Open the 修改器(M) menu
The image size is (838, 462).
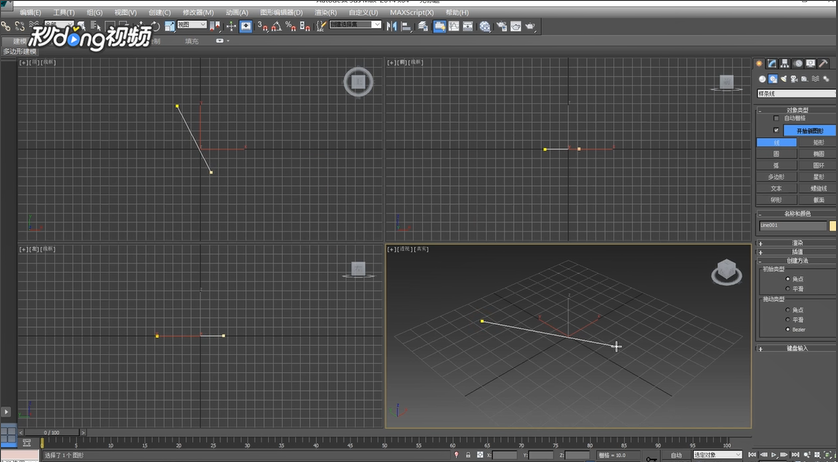coord(198,12)
